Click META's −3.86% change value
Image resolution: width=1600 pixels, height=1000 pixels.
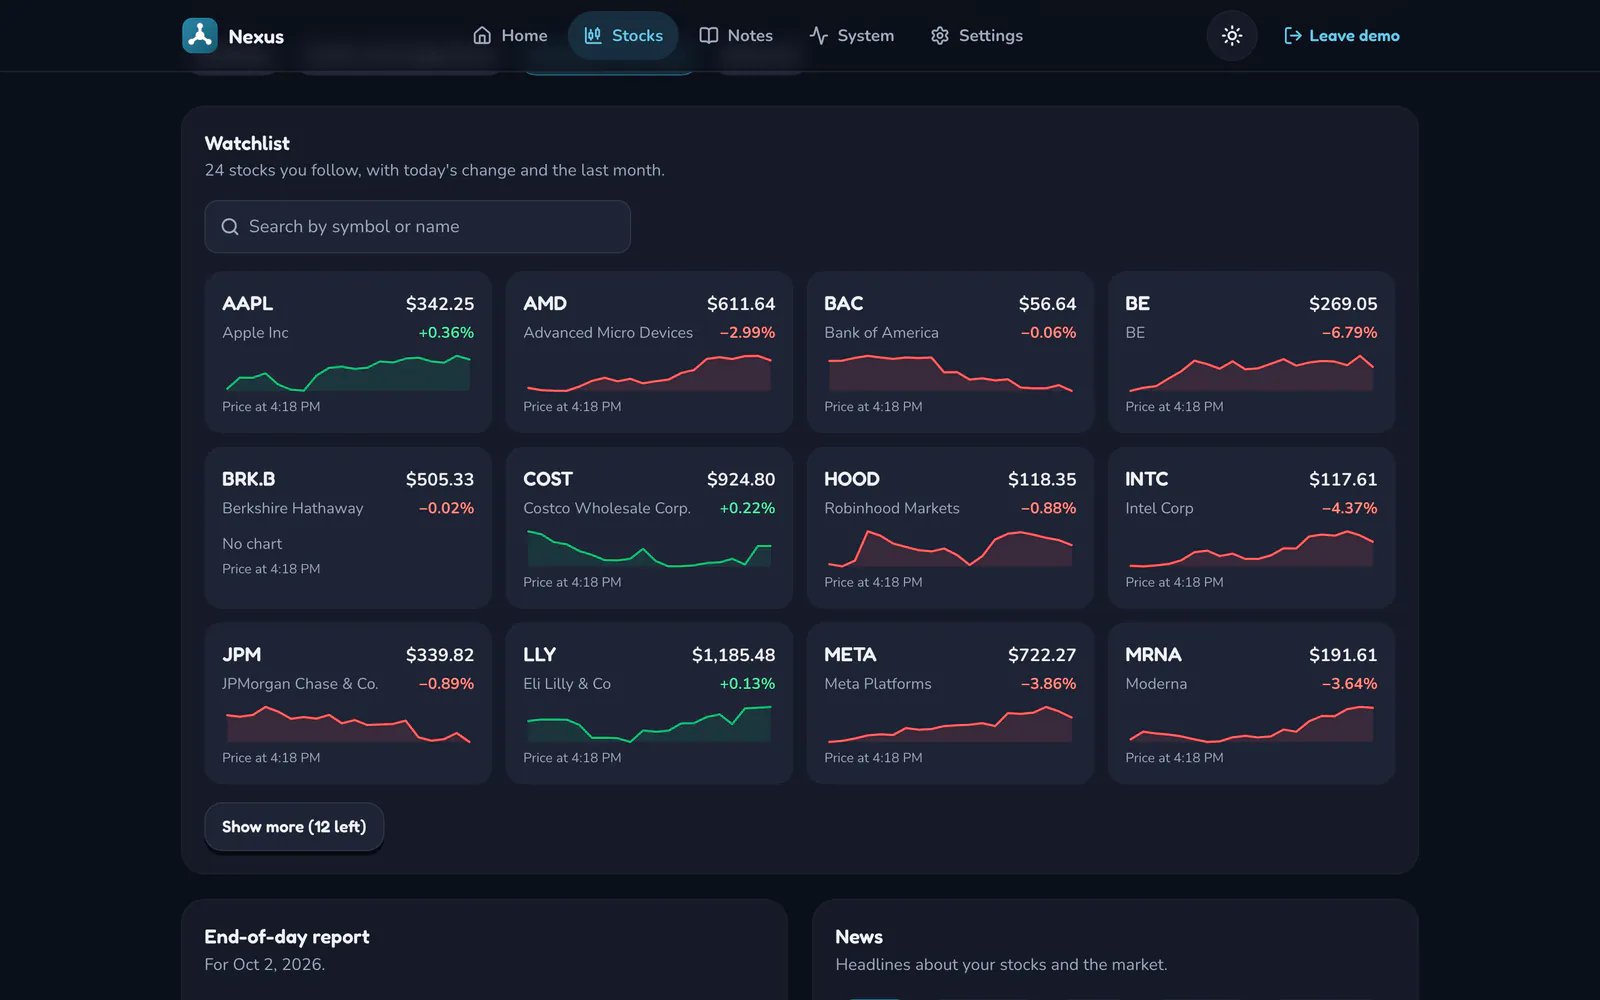(1048, 684)
